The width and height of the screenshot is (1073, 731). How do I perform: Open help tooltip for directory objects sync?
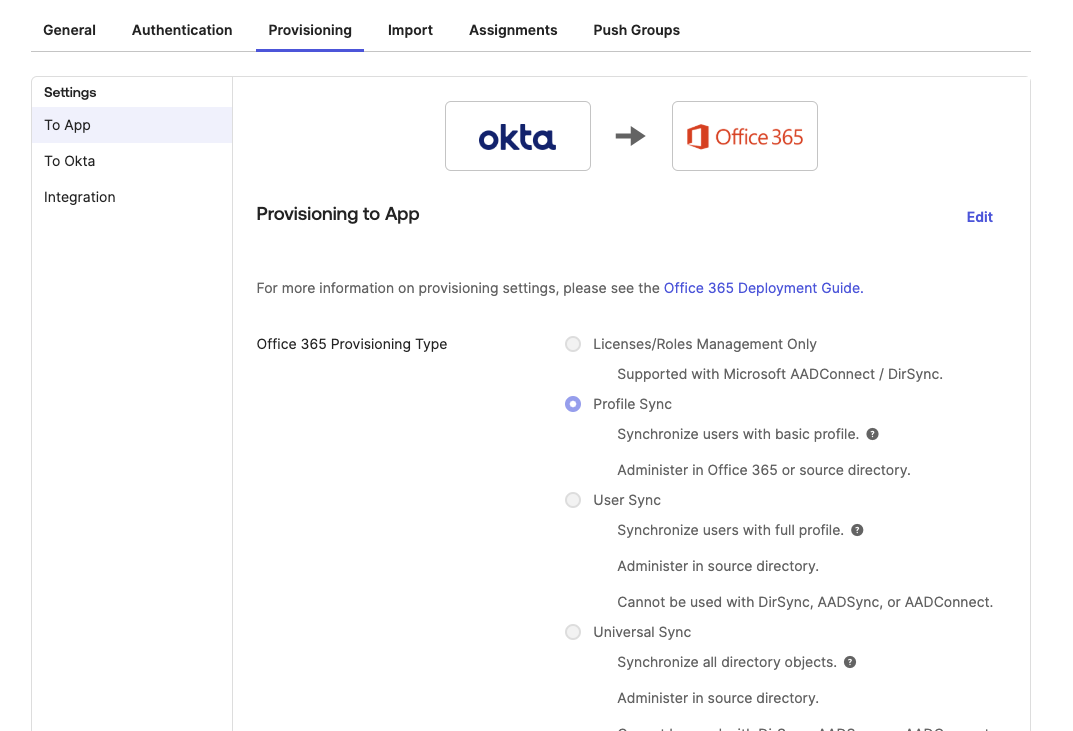click(849, 662)
